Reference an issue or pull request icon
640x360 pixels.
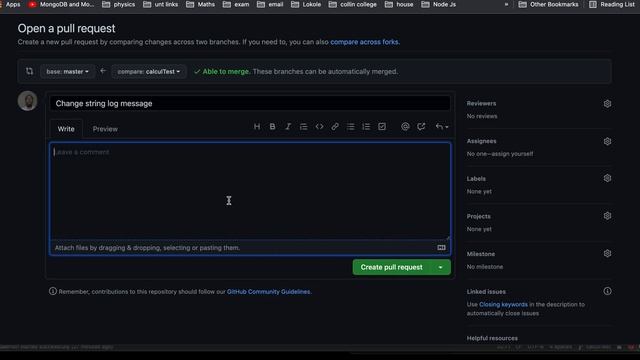(421, 127)
